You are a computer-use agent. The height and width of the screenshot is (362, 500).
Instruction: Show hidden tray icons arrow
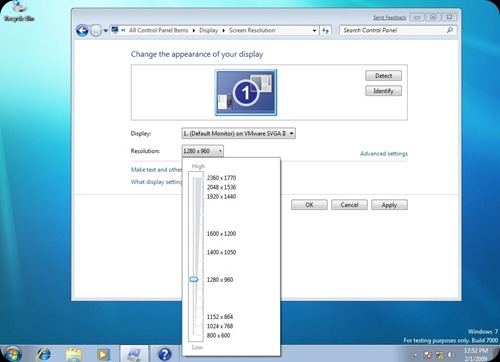[x=416, y=355]
